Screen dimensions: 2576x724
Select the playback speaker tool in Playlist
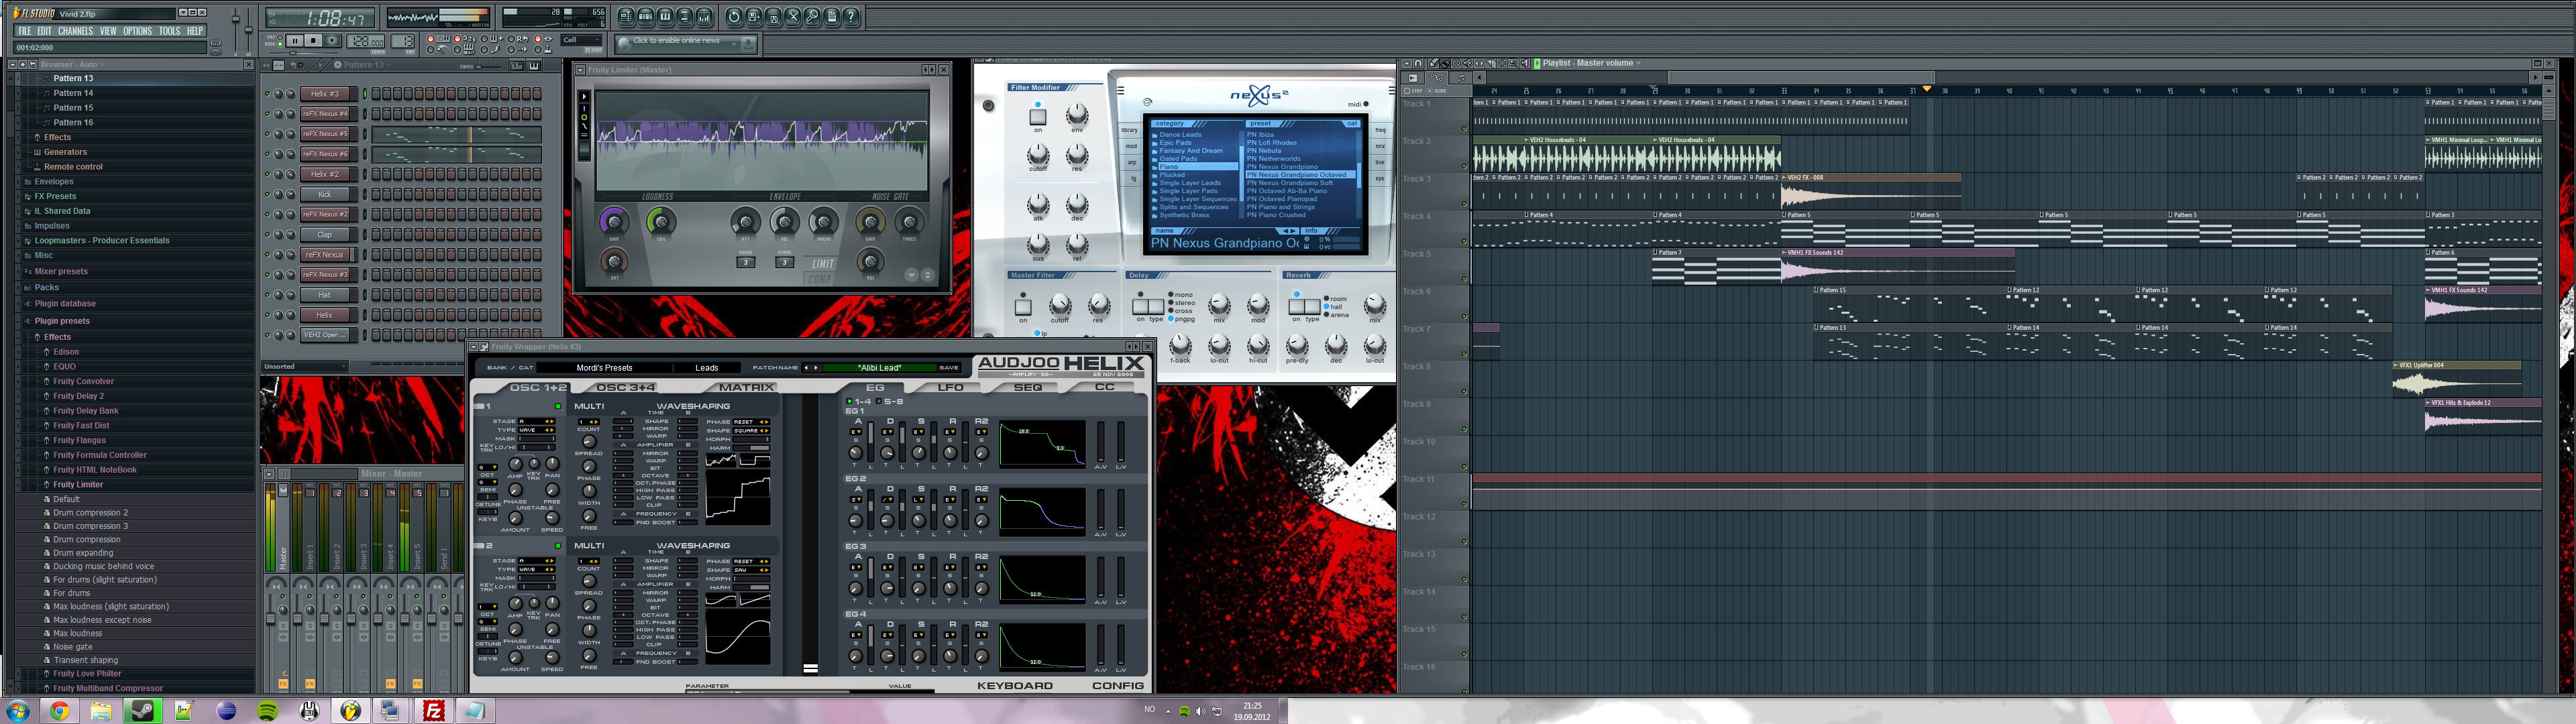click(1525, 63)
